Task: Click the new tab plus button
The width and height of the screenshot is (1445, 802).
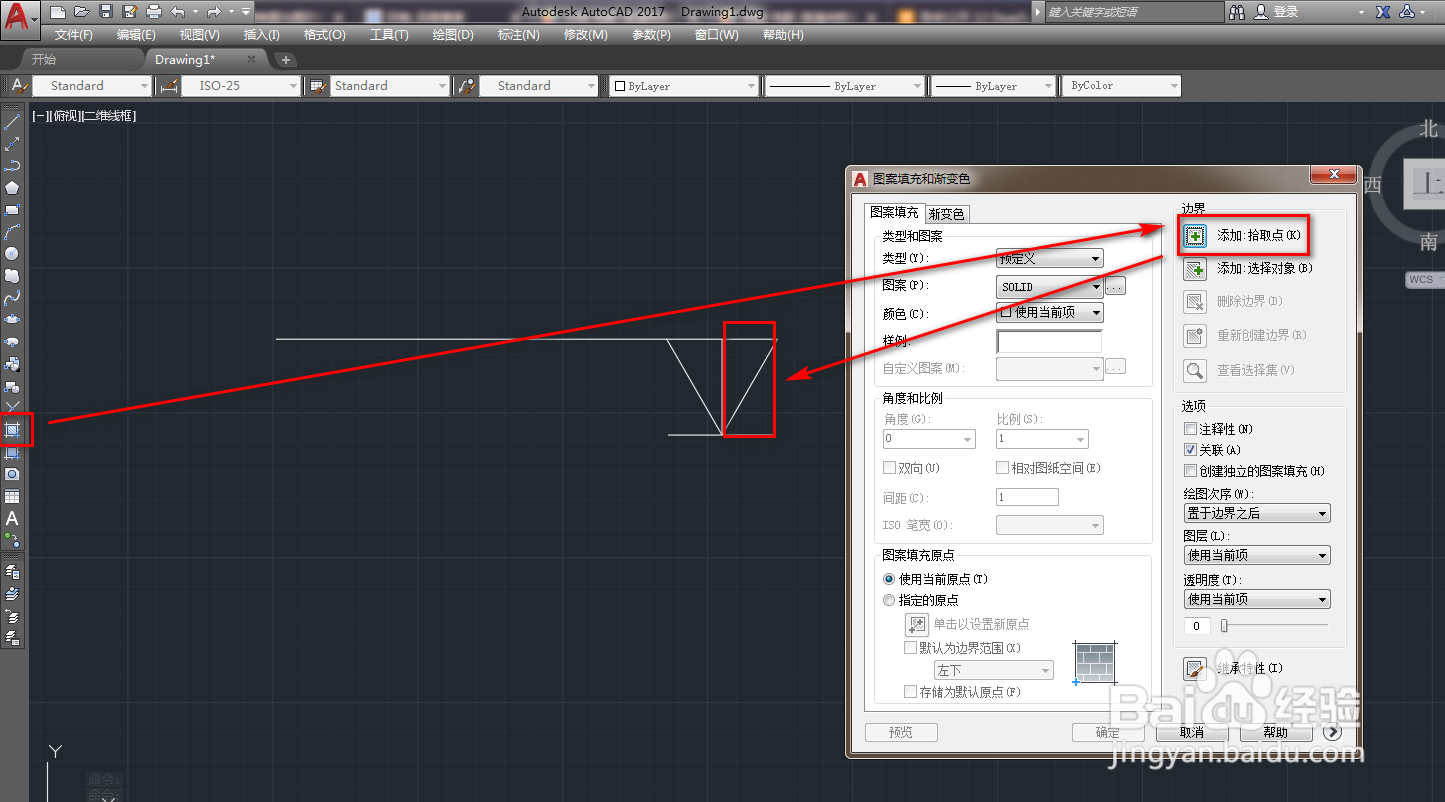Action: pos(285,60)
